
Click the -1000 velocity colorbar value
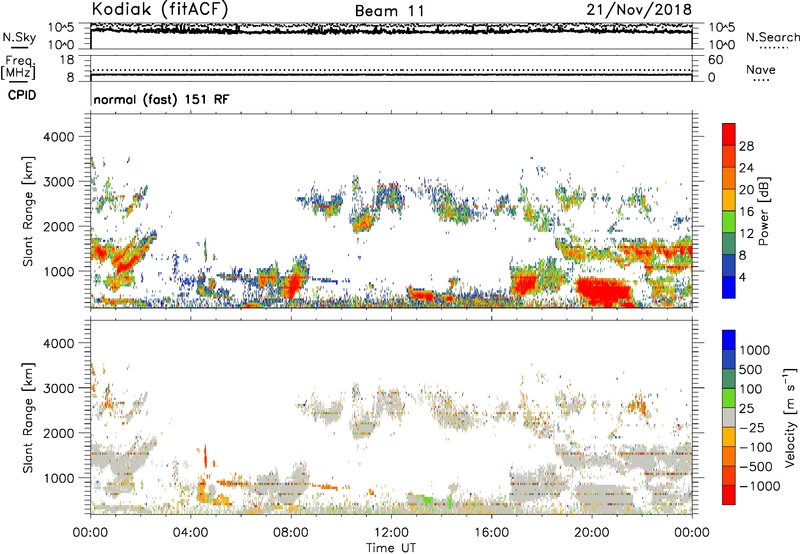(x=759, y=486)
